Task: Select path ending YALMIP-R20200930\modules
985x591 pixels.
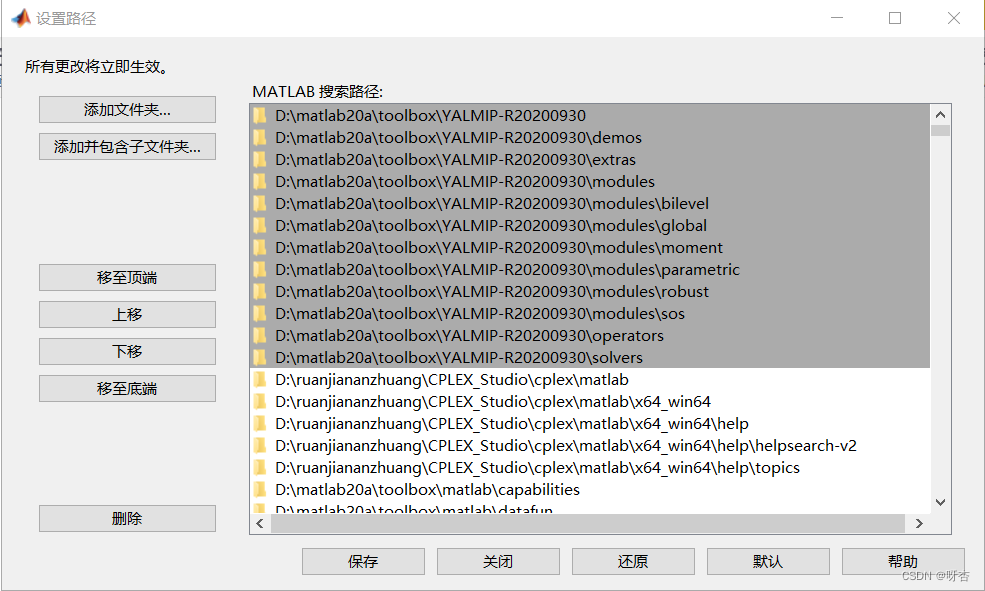Action: point(590,182)
